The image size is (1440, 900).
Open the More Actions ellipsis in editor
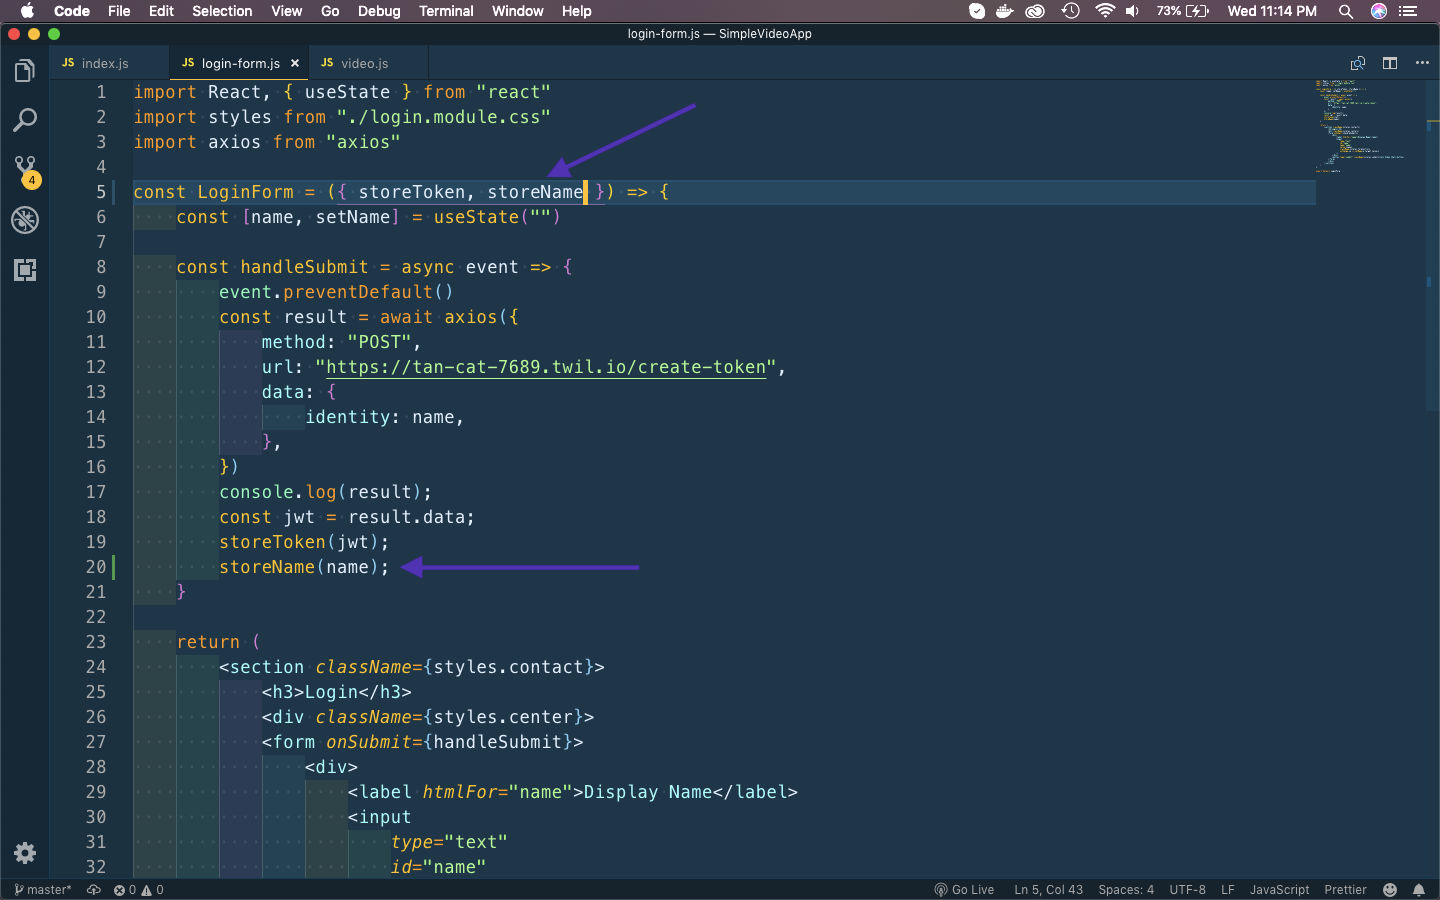pyautogui.click(x=1422, y=63)
